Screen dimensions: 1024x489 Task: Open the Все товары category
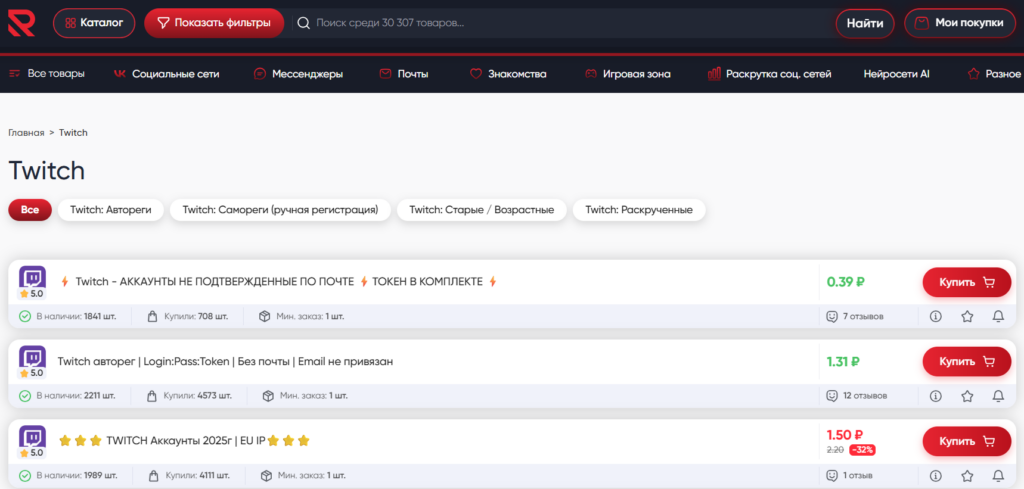pyautogui.click(x=47, y=74)
